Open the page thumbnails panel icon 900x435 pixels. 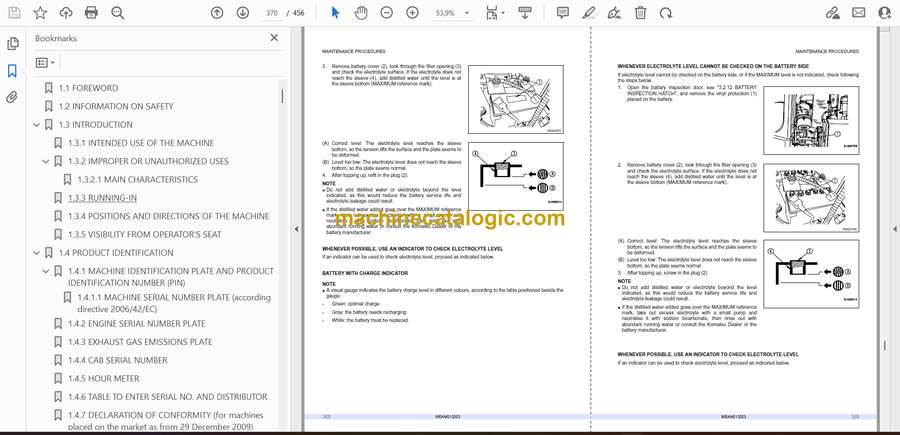click(13, 44)
